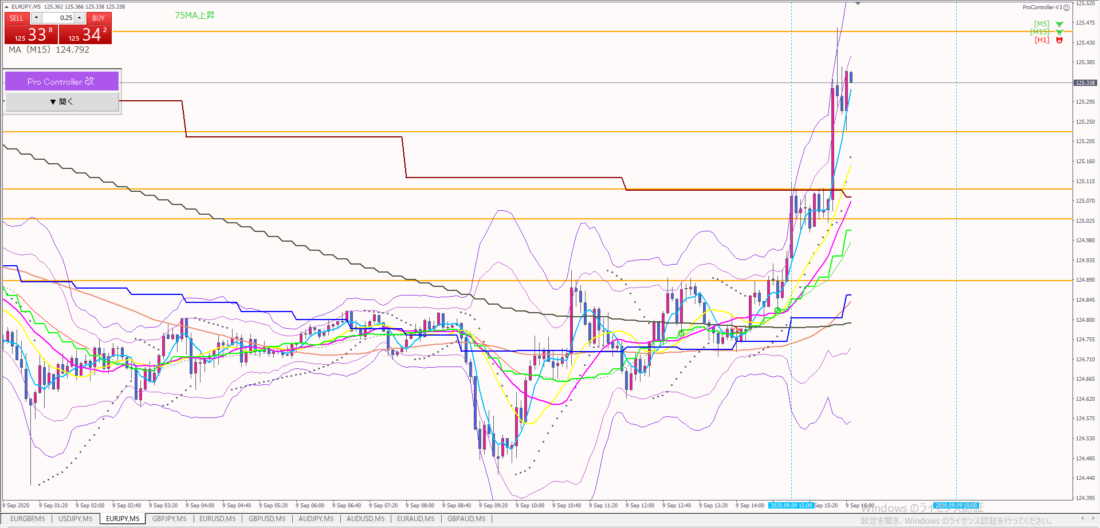
Task: Click the lot volume field showing 0.25
Action: 59,18
